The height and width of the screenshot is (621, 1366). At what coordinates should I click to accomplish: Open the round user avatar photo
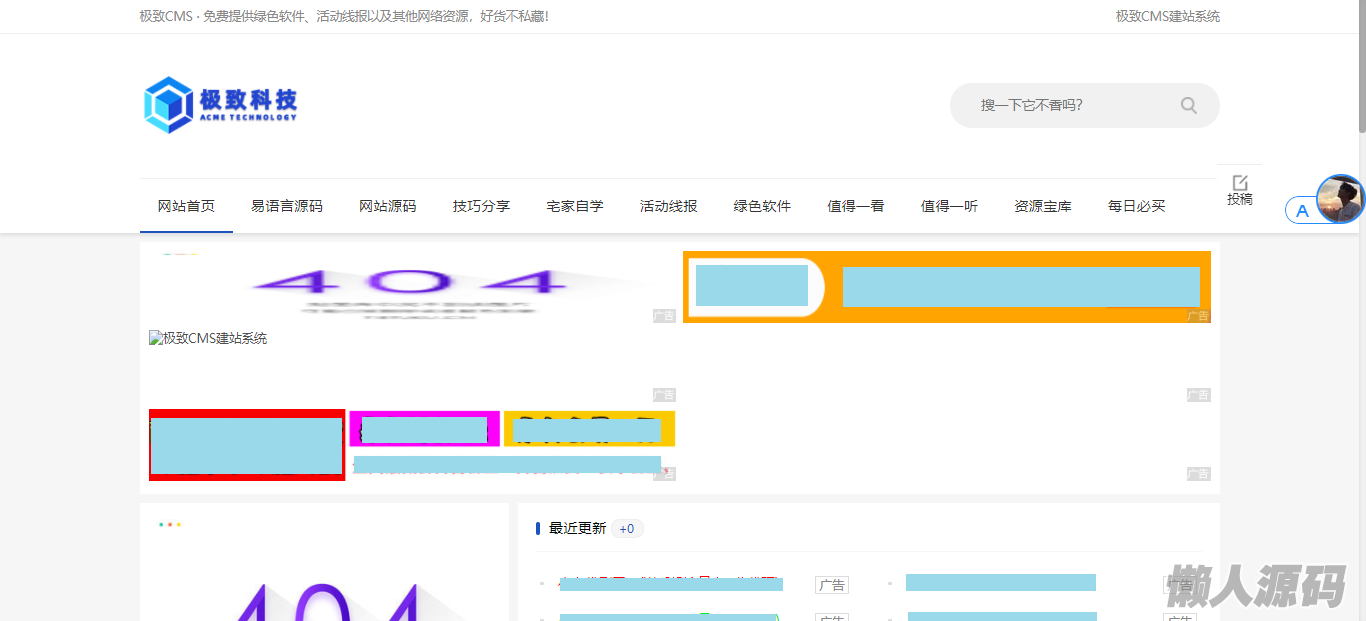pos(1340,199)
